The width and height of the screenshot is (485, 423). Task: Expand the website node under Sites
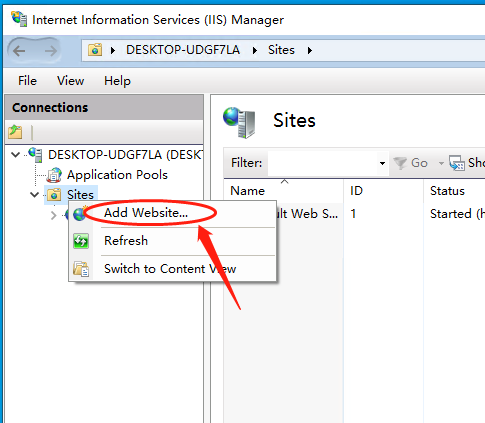(x=54, y=215)
